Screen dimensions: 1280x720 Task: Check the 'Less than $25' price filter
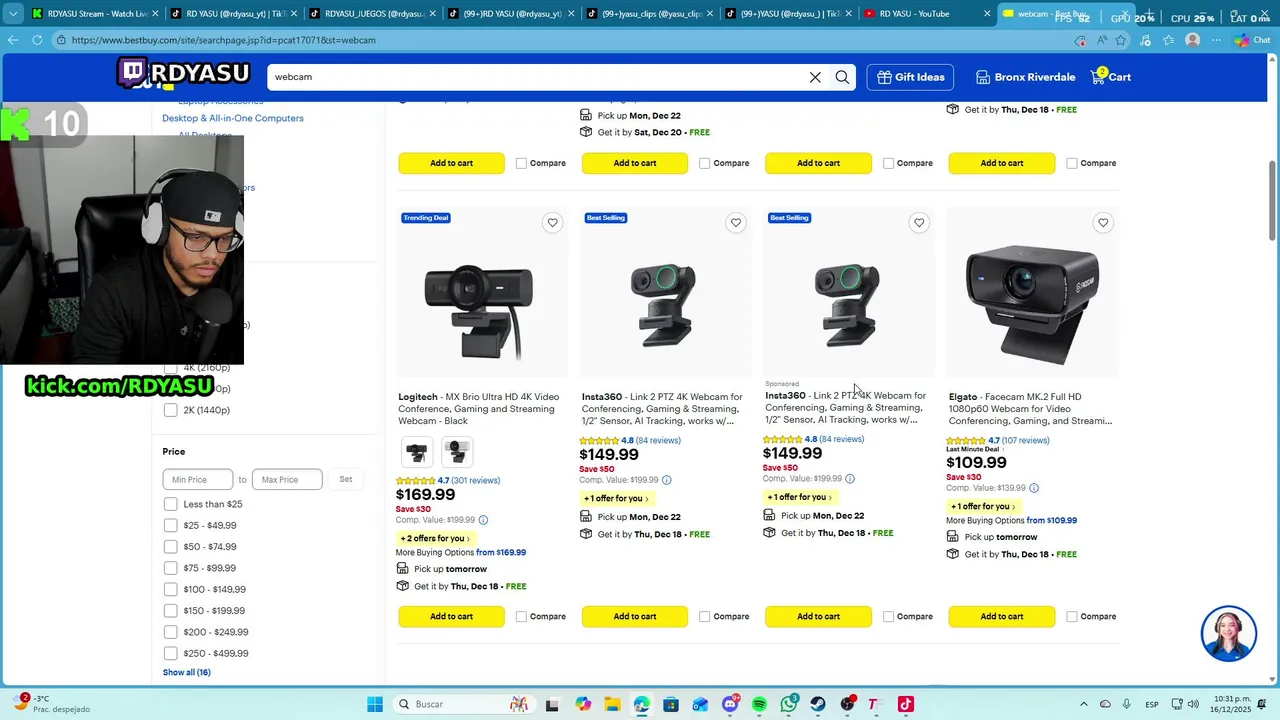(170, 504)
